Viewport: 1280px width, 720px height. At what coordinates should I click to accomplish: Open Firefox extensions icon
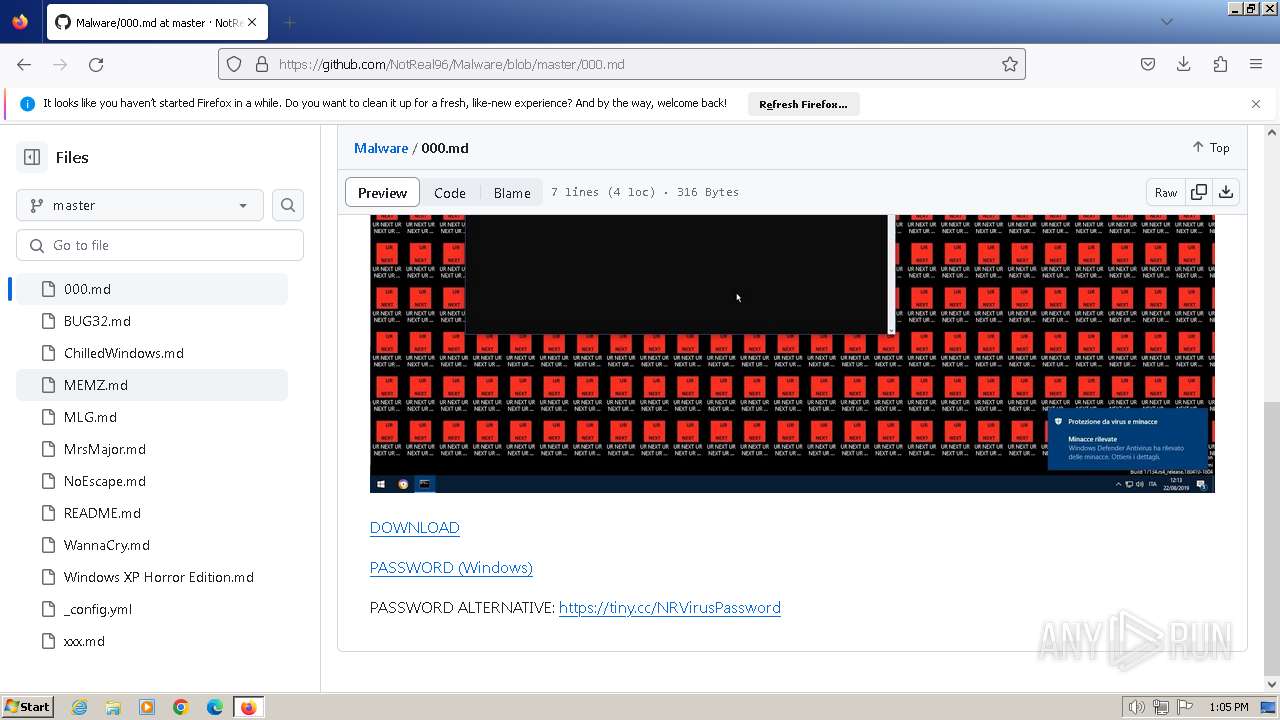coord(1220,64)
